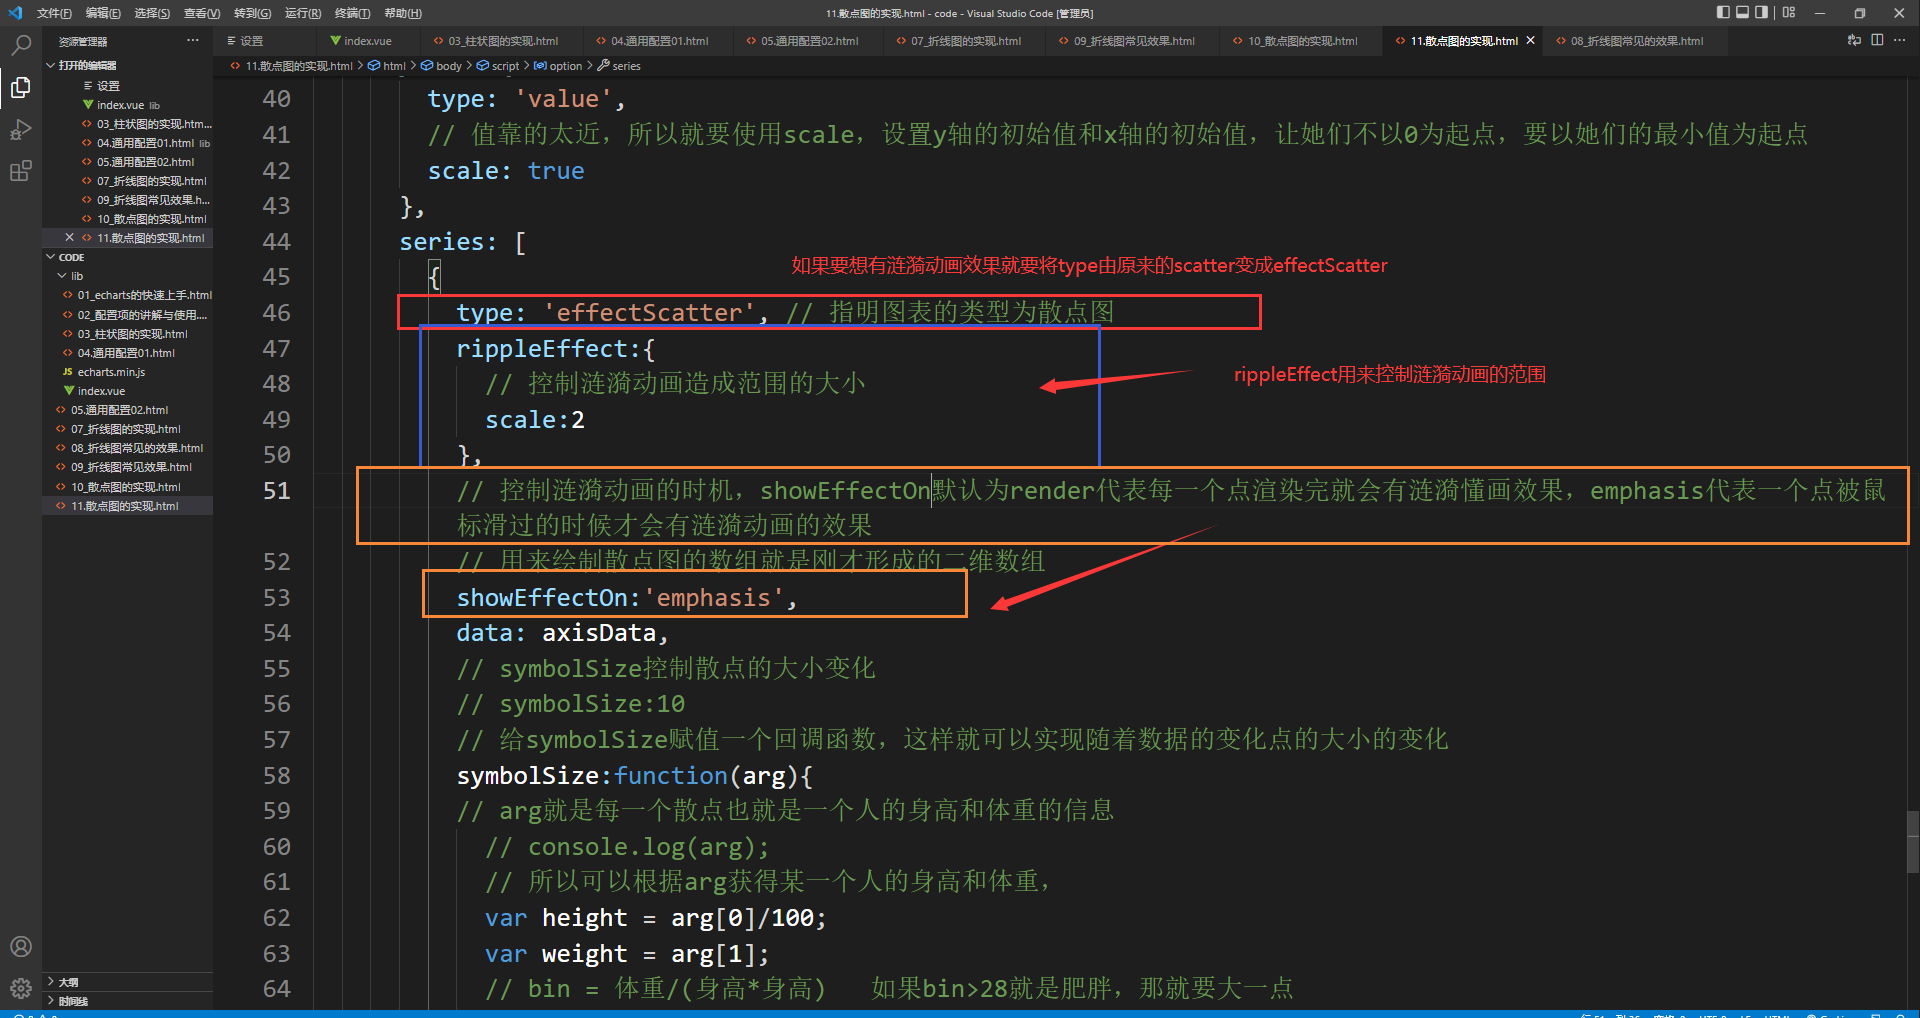The width and height of the screenshot is (1920, 1018).
Task: Toggle the bottom panel visibility
Action: [1743, 13]
